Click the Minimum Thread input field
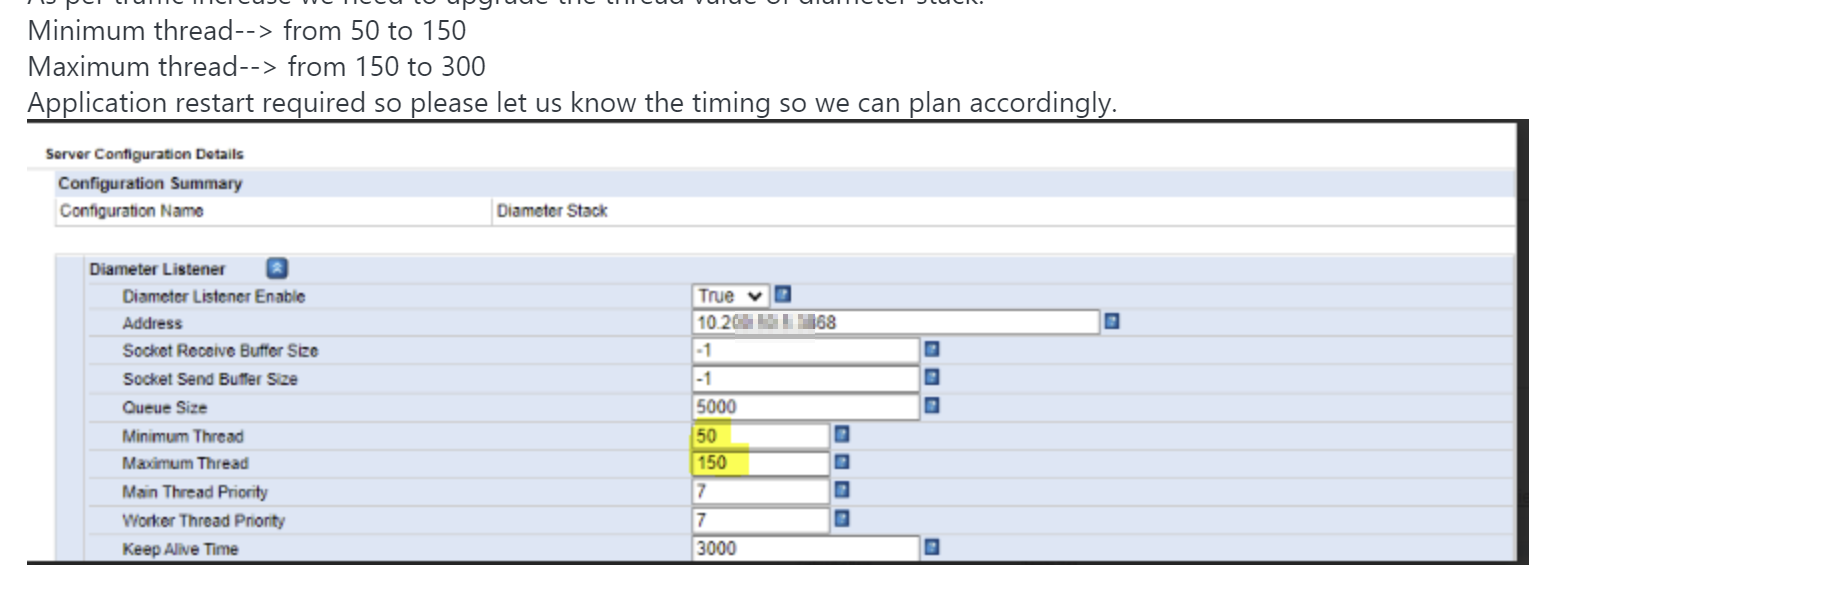This screenshot has height=599, width=1825. tap(761, 436)
